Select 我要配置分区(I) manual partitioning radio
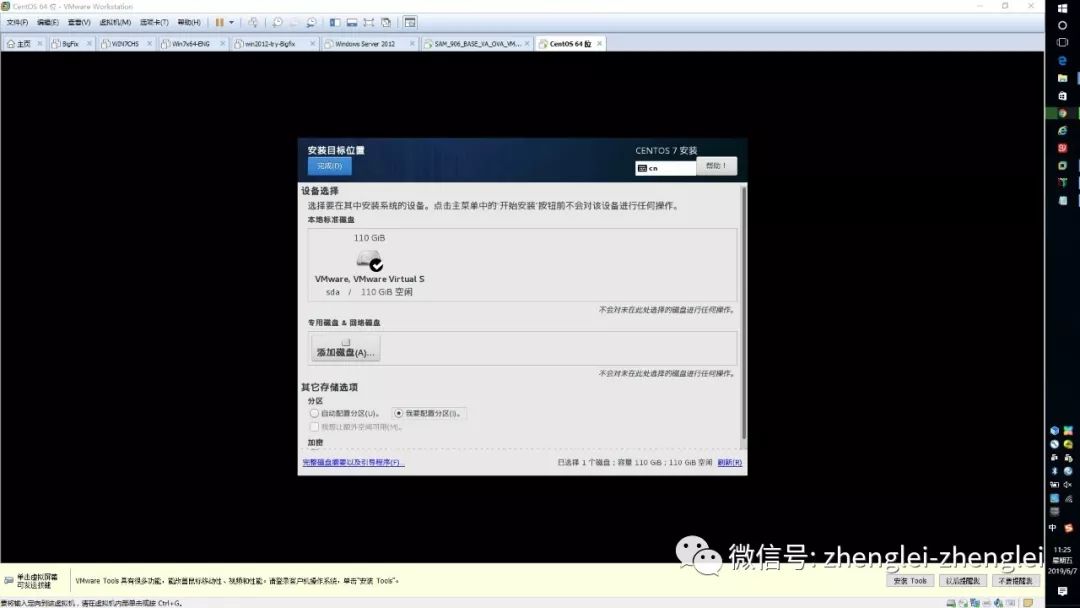Image resolution: width=1080 pixels, height=608 pixels. coord(398,413)
